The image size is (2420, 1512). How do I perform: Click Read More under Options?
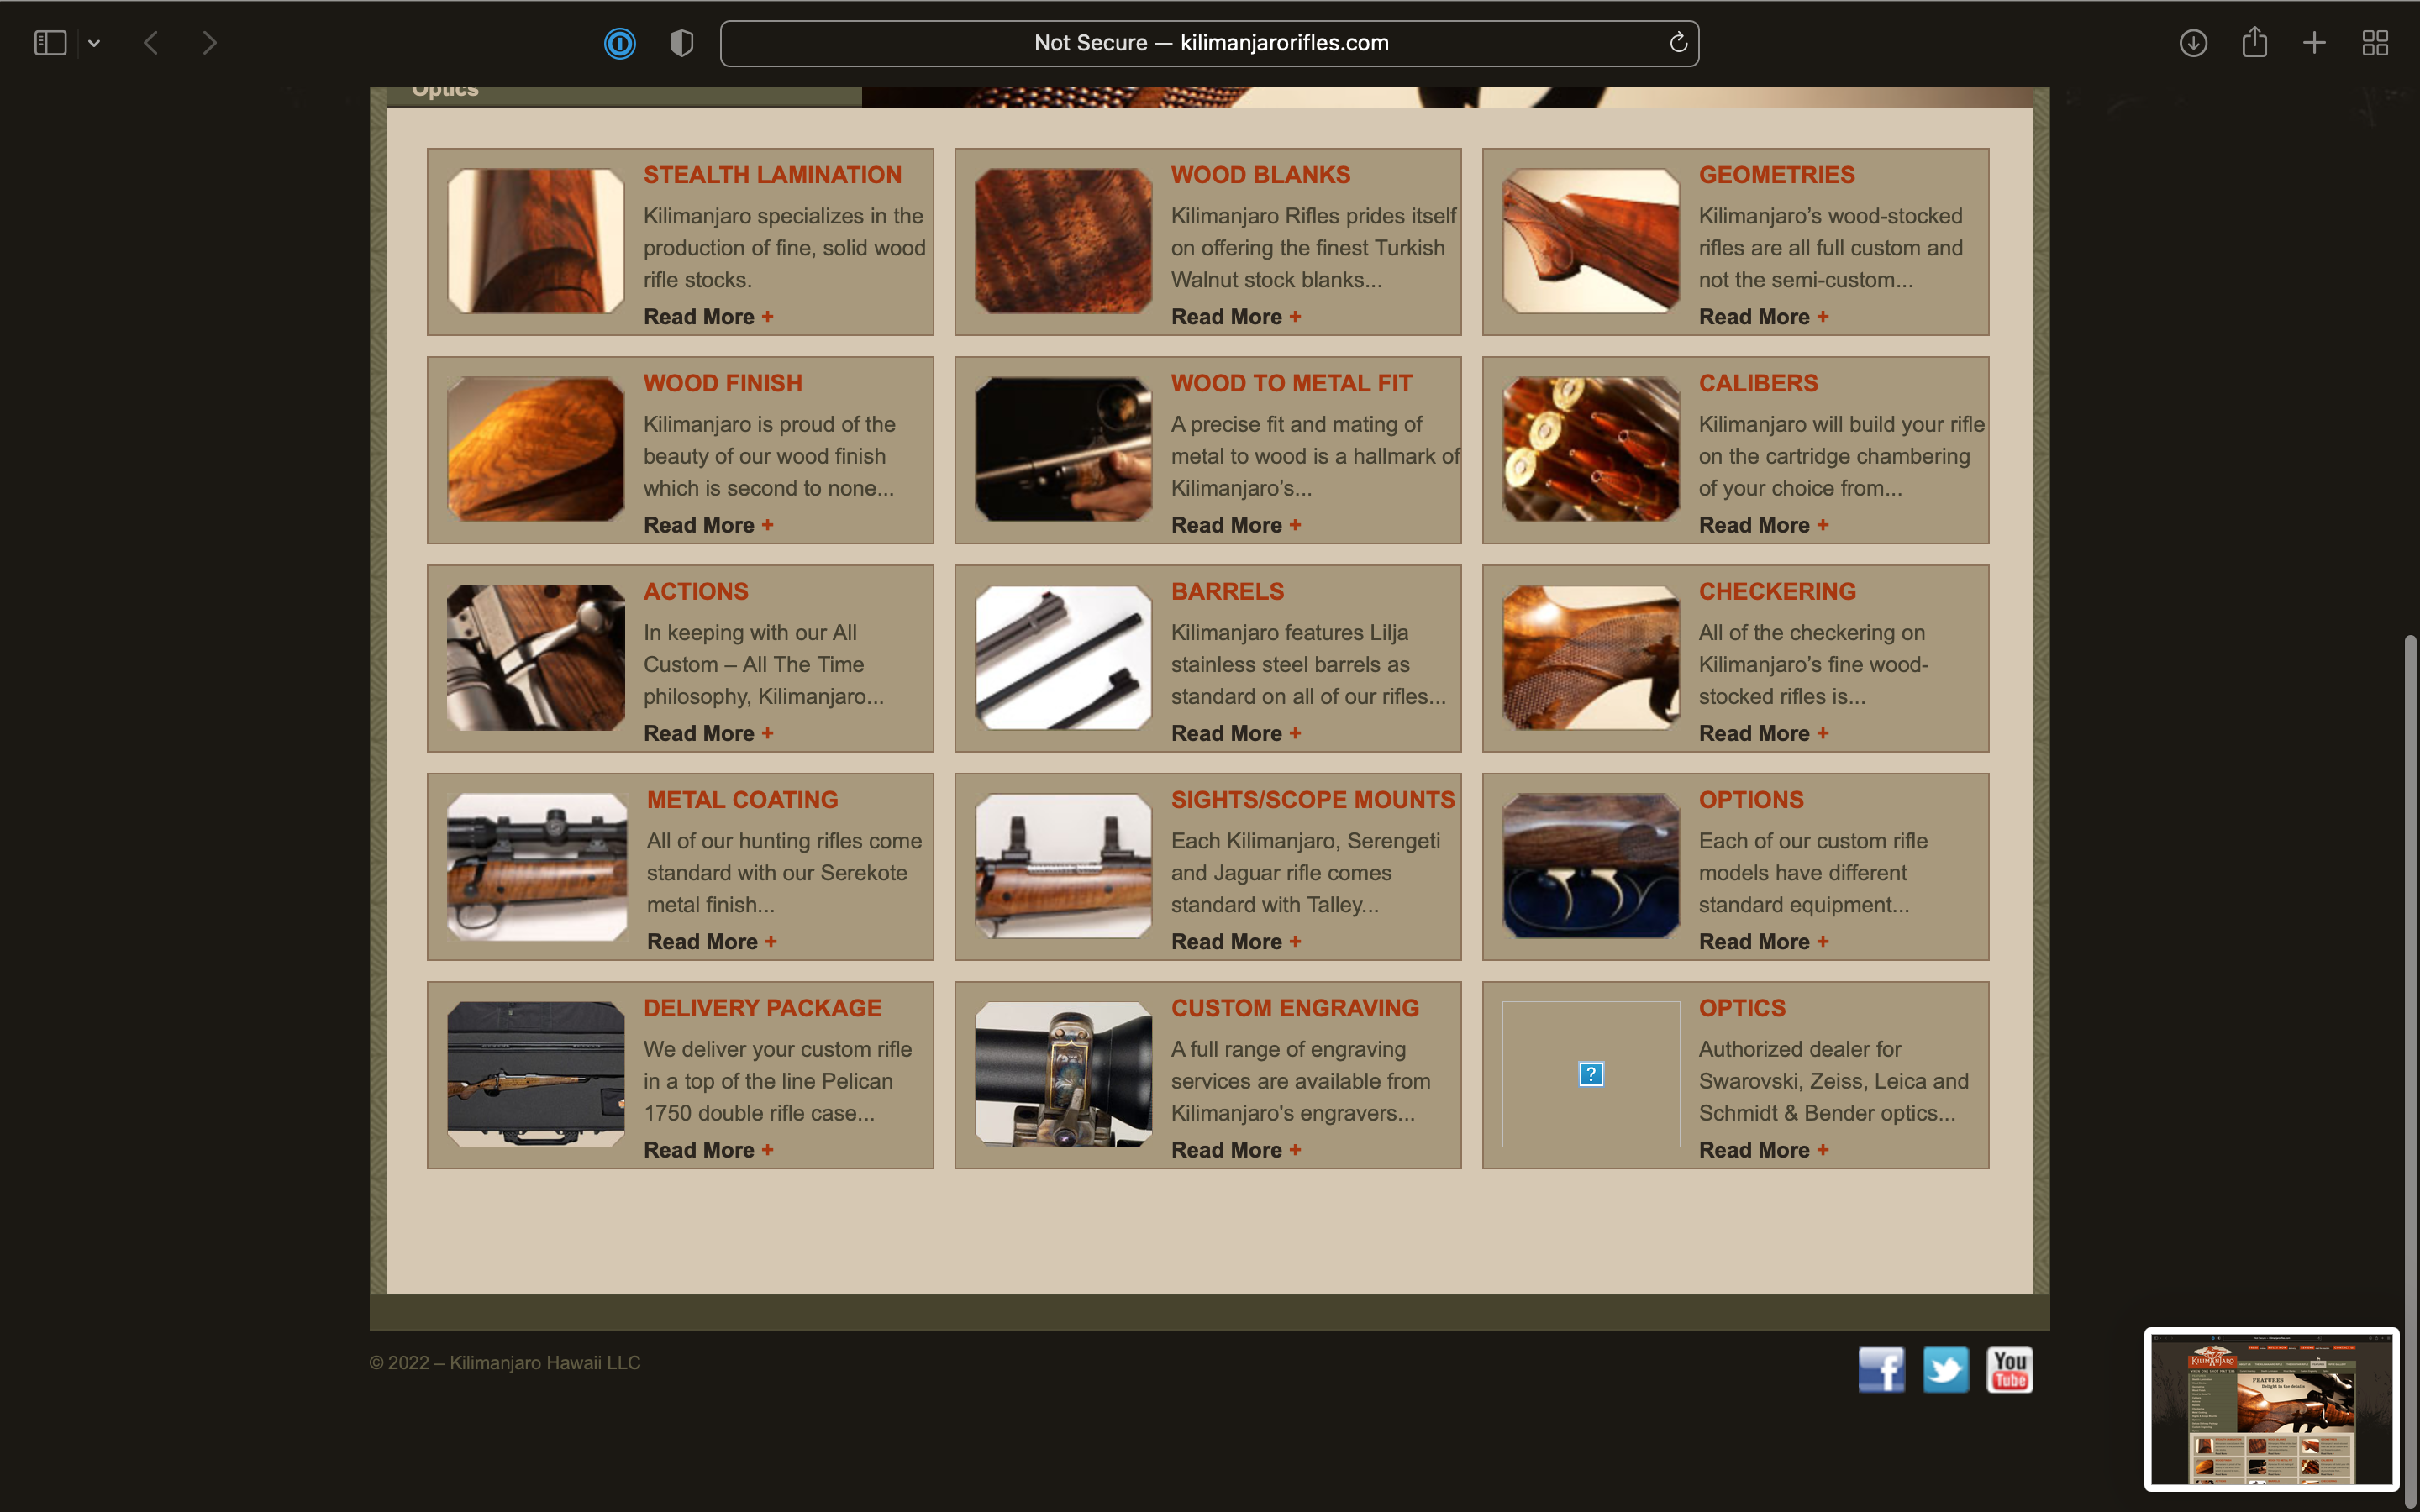1764,942
